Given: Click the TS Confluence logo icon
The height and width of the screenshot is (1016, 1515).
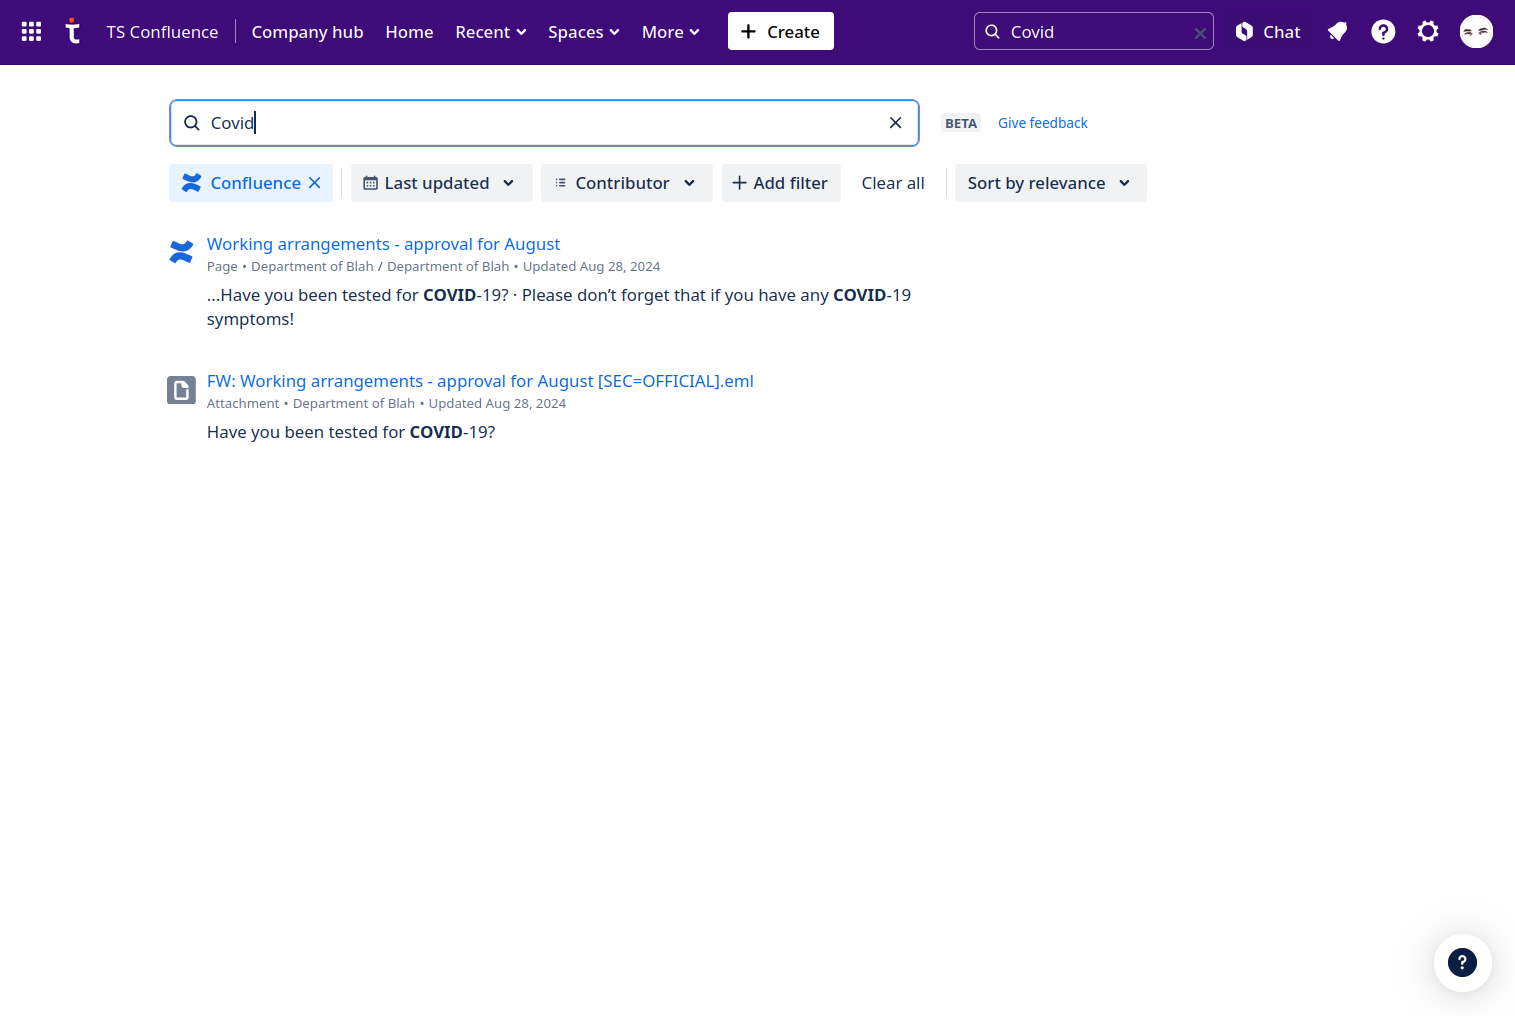Looking at the screenshot, I should click(x=72, y=32).
